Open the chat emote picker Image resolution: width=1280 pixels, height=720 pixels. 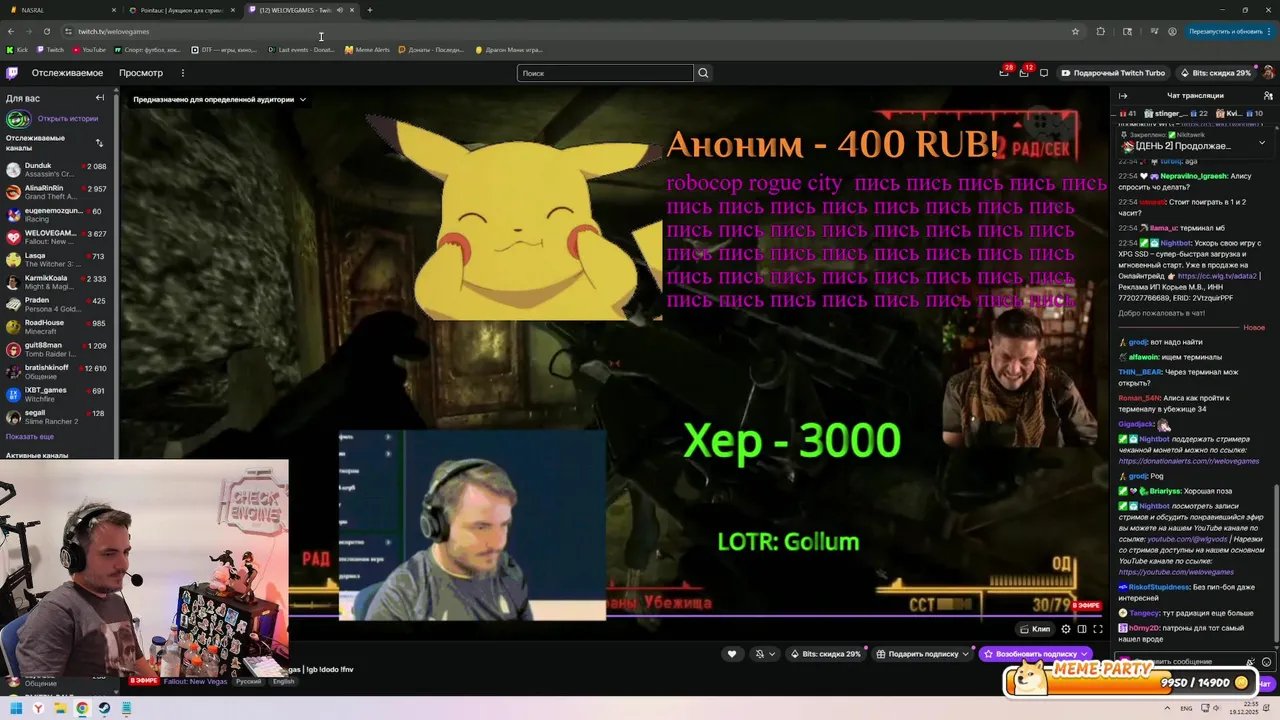point(1267,662)
